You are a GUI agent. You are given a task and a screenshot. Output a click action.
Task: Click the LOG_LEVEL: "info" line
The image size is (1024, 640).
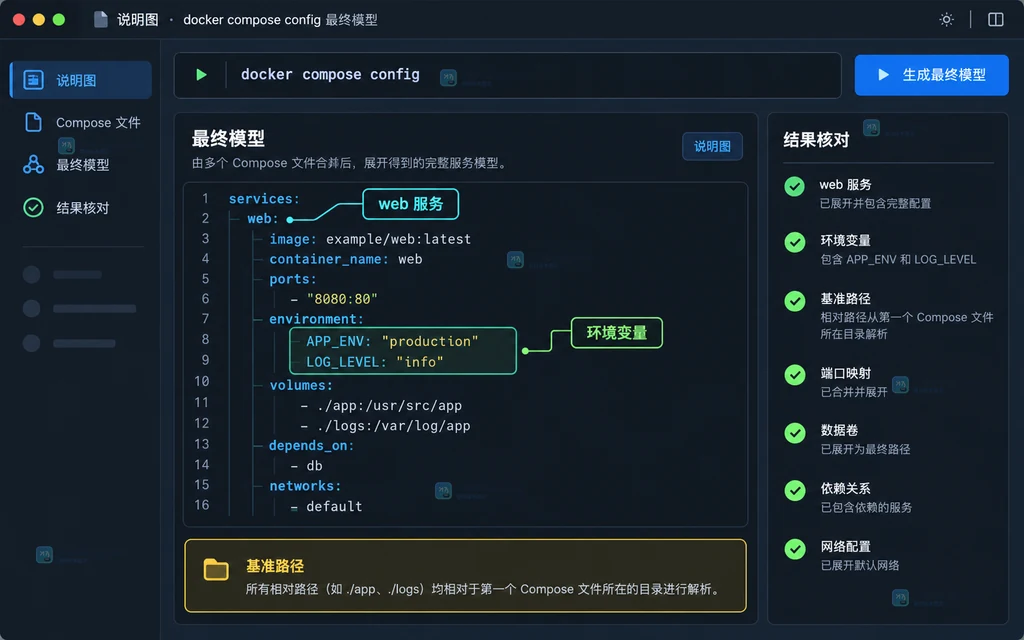pyautogui.click(x=375, y=362)
